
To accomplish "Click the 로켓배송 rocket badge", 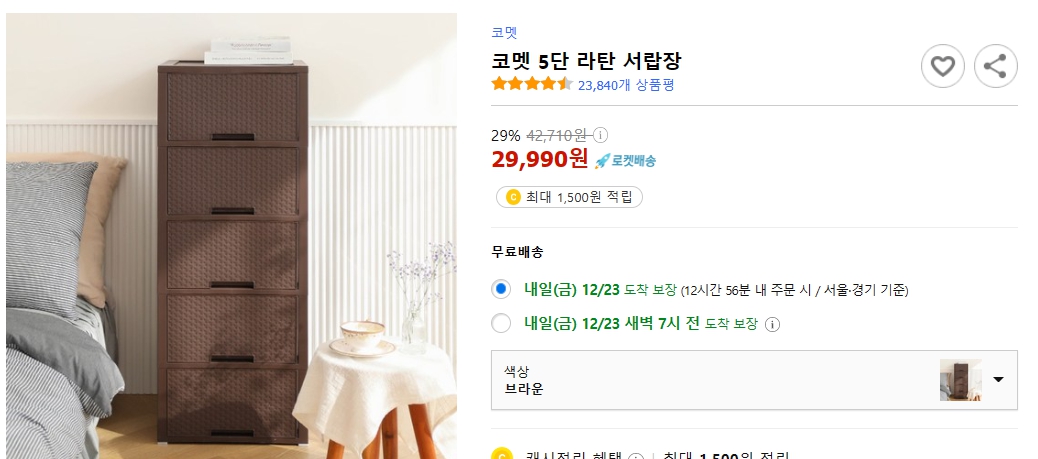I will 626,160.
